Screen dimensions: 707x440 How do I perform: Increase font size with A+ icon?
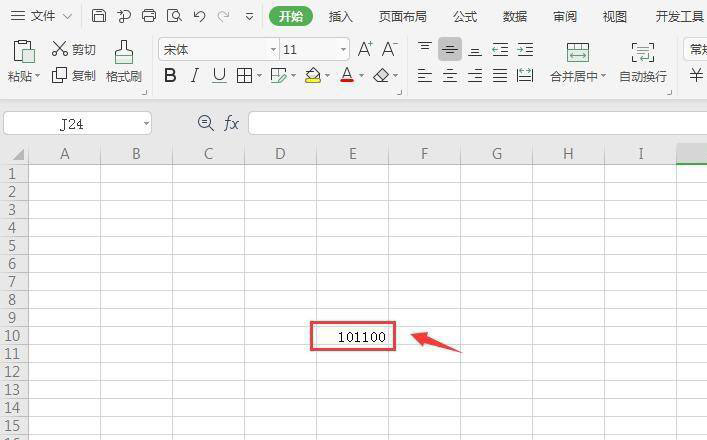[365, 49]
